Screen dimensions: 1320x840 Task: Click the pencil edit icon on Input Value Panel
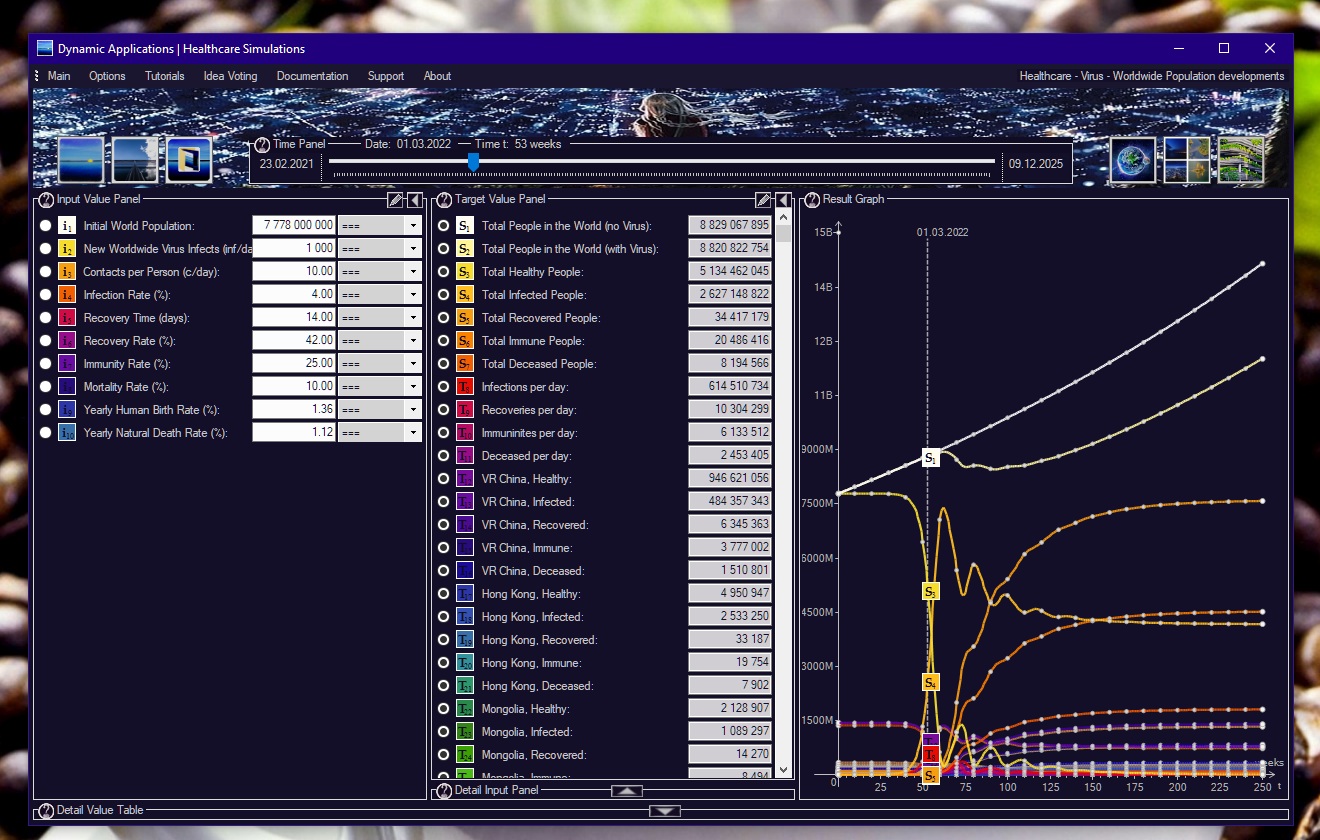point(395,199)
